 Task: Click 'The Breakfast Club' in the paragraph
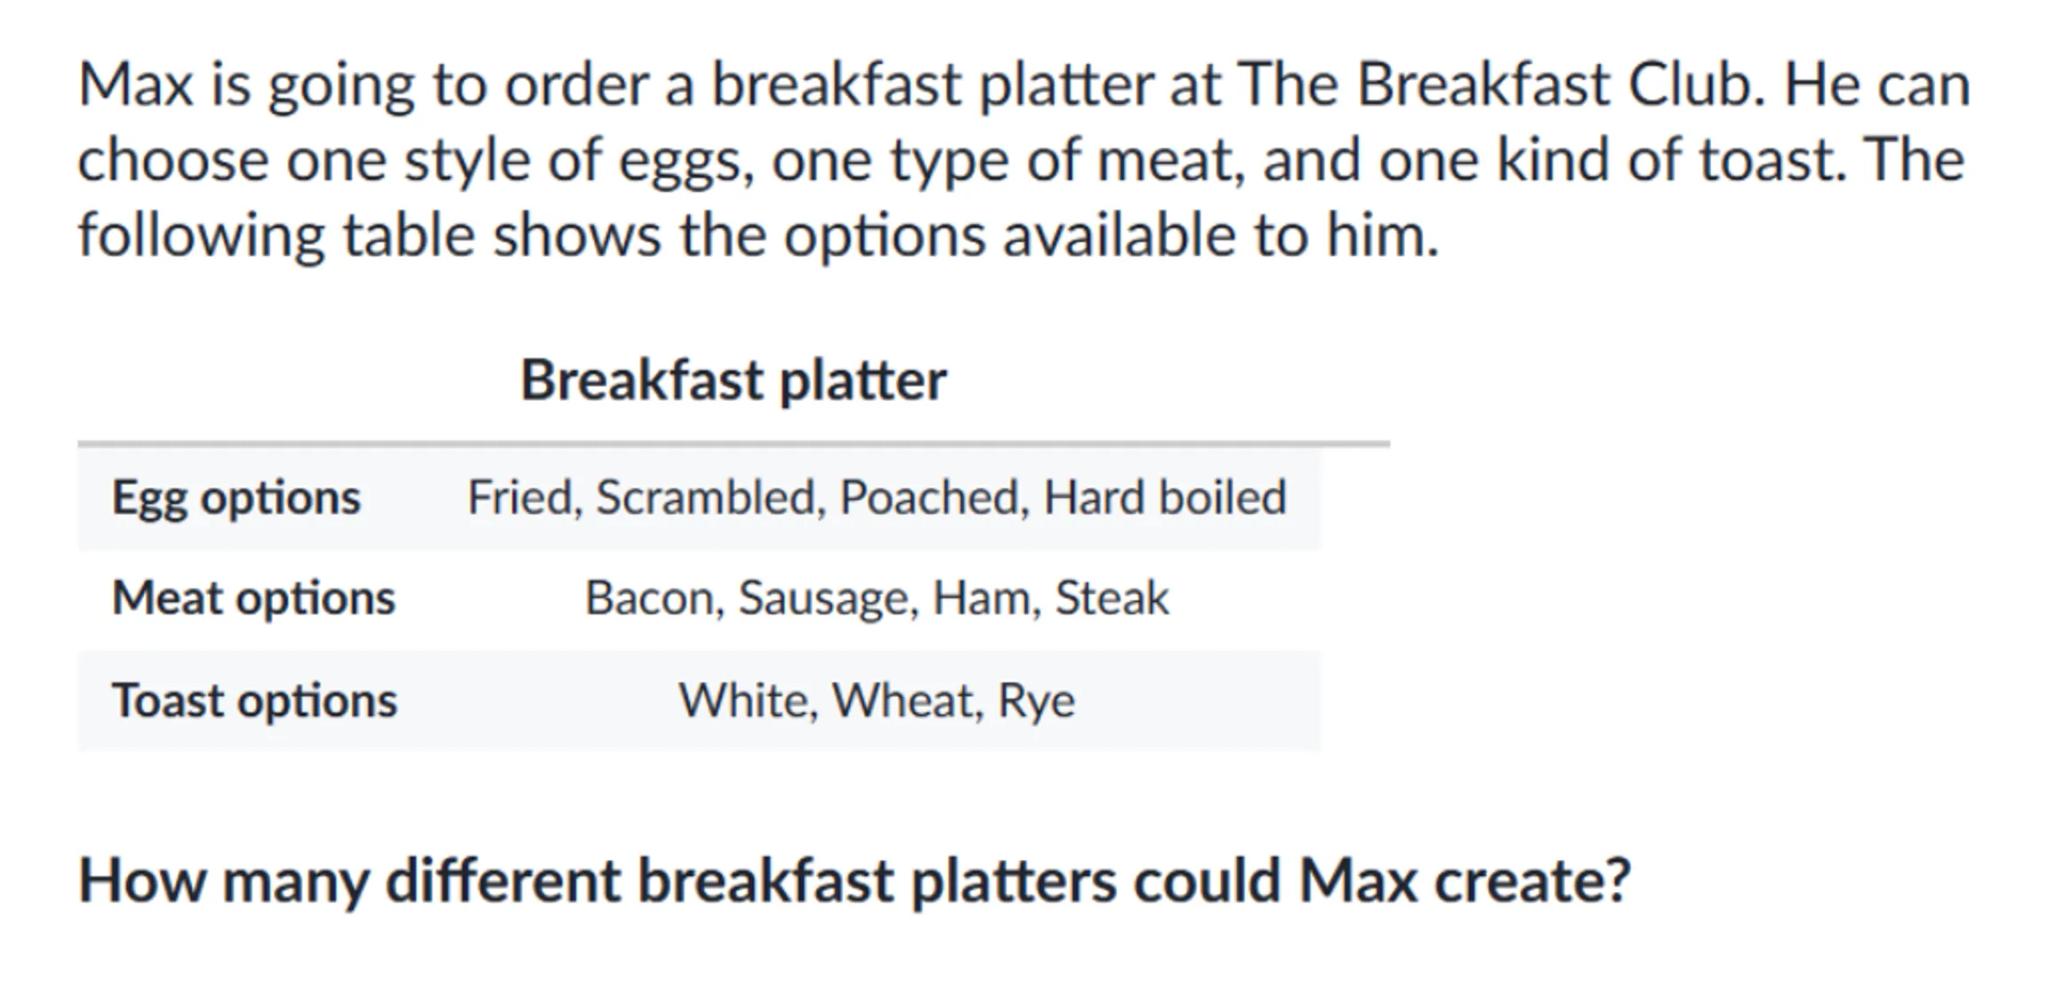[x=1494, y=84]
